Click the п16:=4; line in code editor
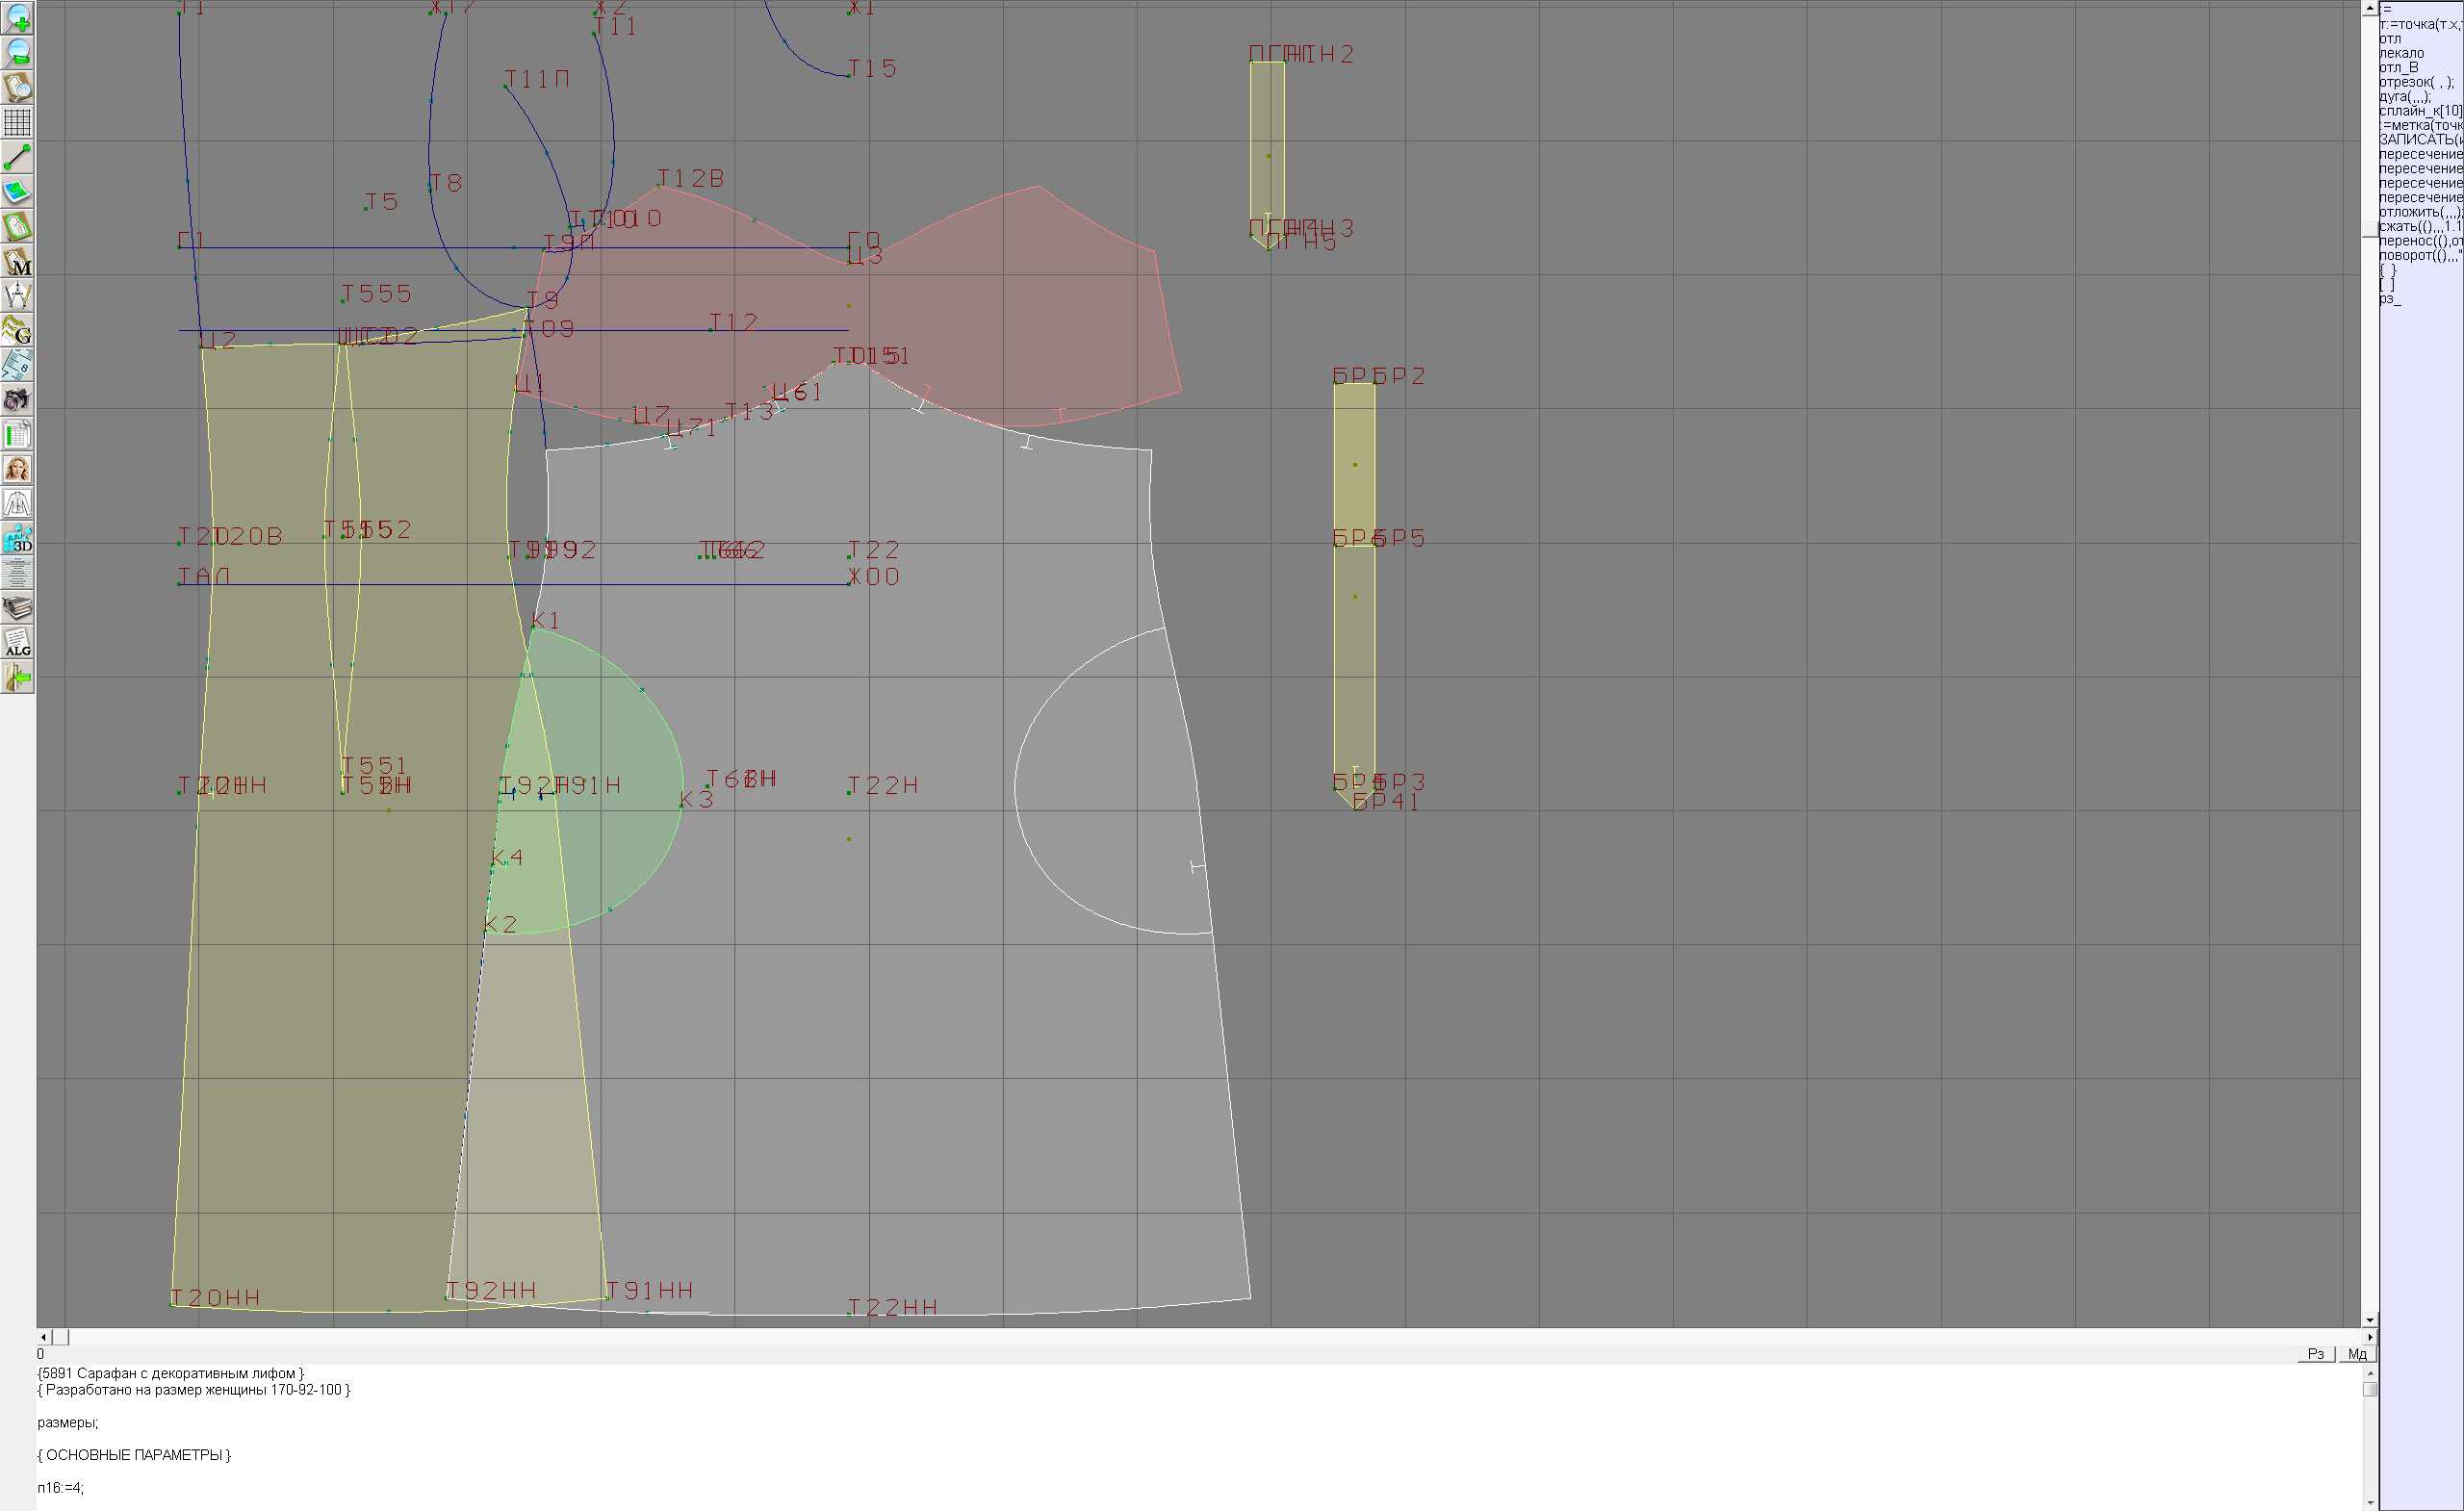 click(61, 1488)
